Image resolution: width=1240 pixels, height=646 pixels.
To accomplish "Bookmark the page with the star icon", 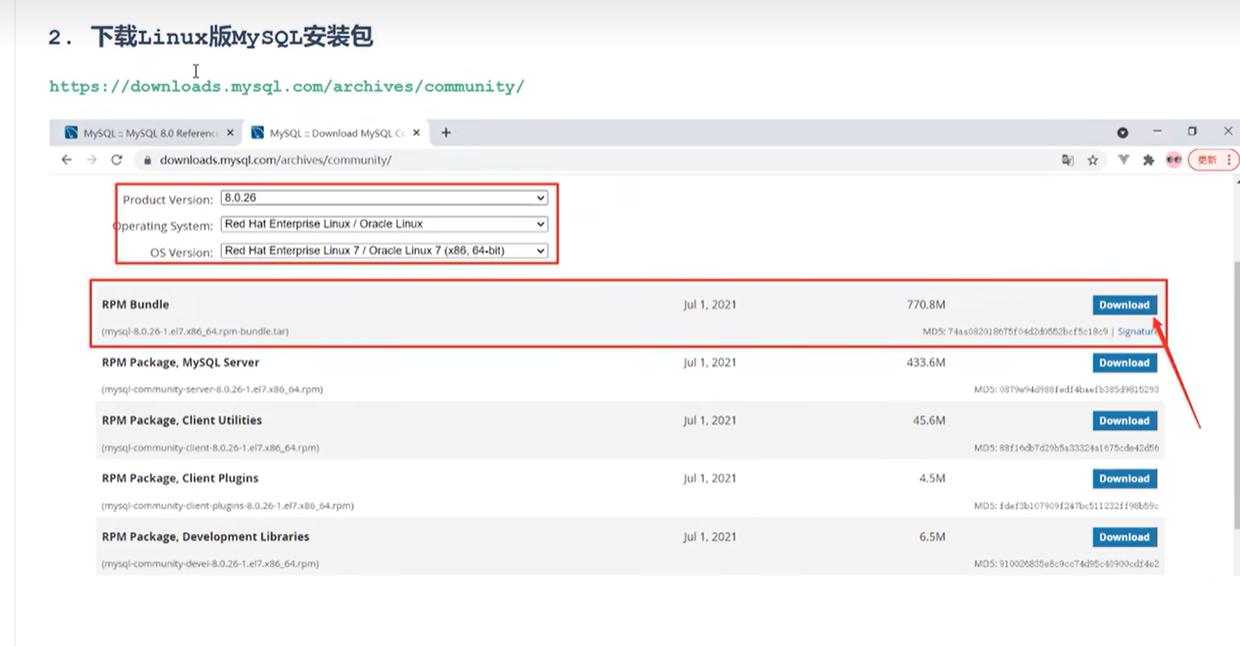I will (x=1093, y=160).
